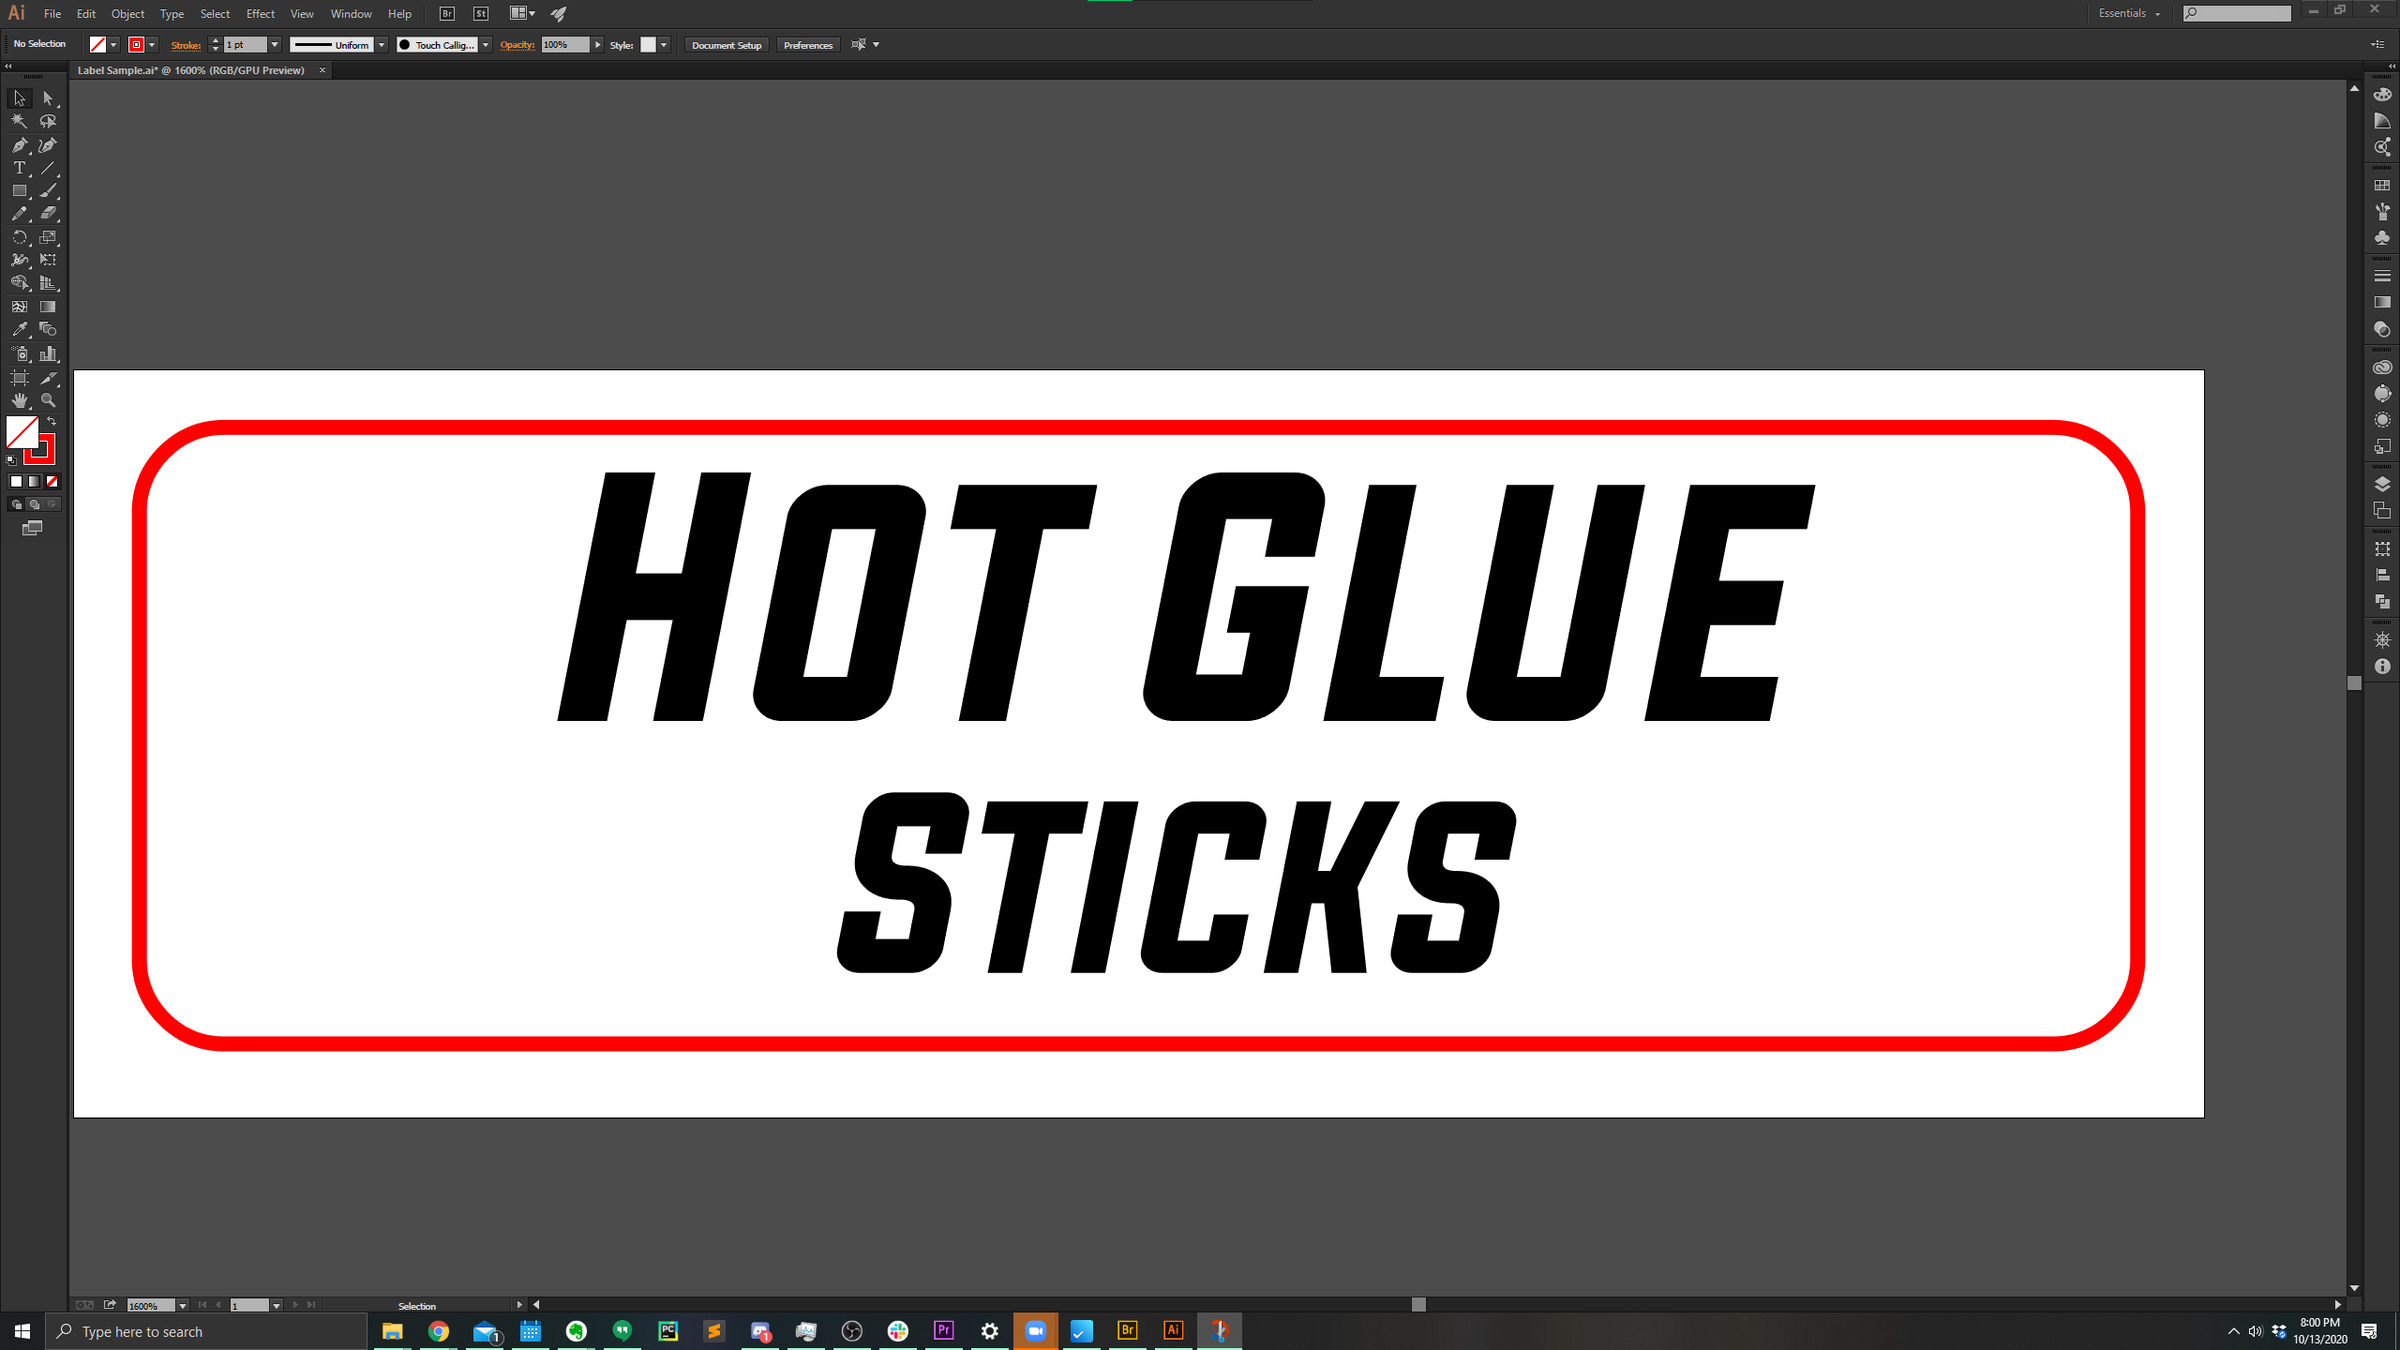Select the Eyedropper tool
2400x1350 pixels.
(19, 329)
